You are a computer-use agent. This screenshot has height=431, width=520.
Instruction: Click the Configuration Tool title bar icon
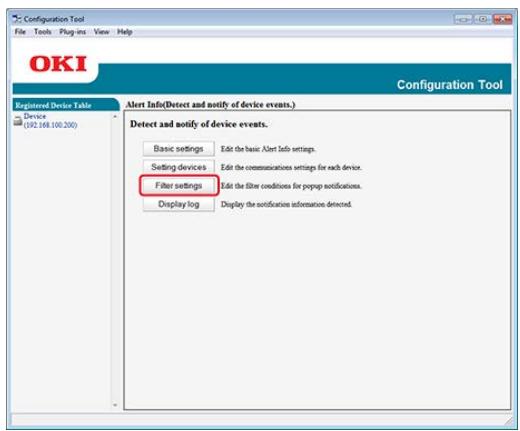pyautogui.click(x=17, y=19)
